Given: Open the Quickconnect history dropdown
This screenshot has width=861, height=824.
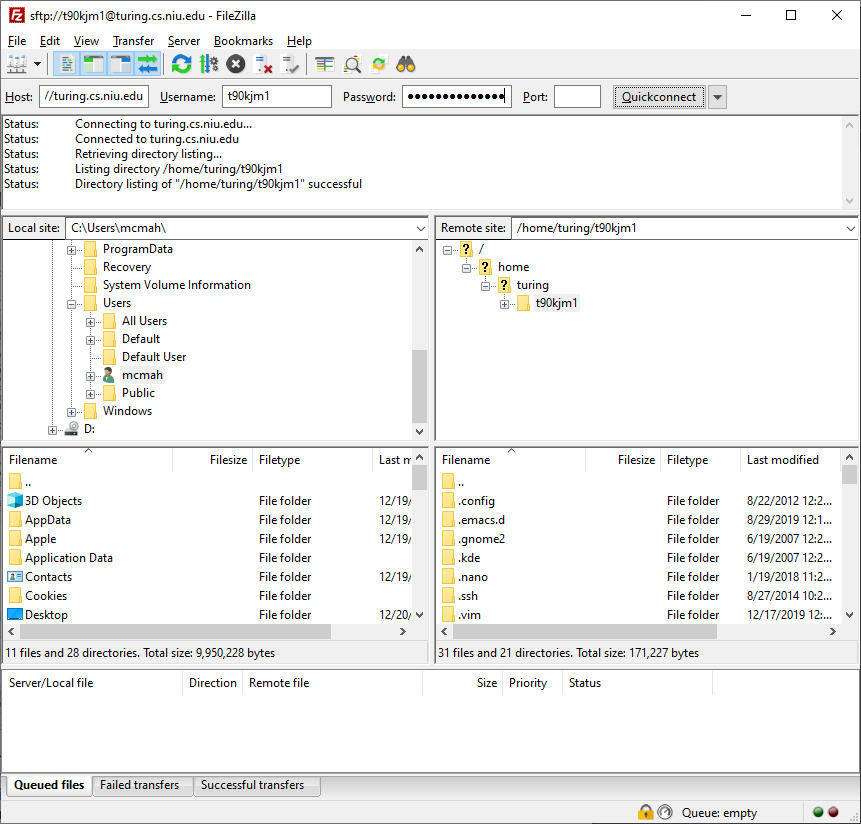Looking at the screenshot, I should pyautogui.click(x=717, y=97).
